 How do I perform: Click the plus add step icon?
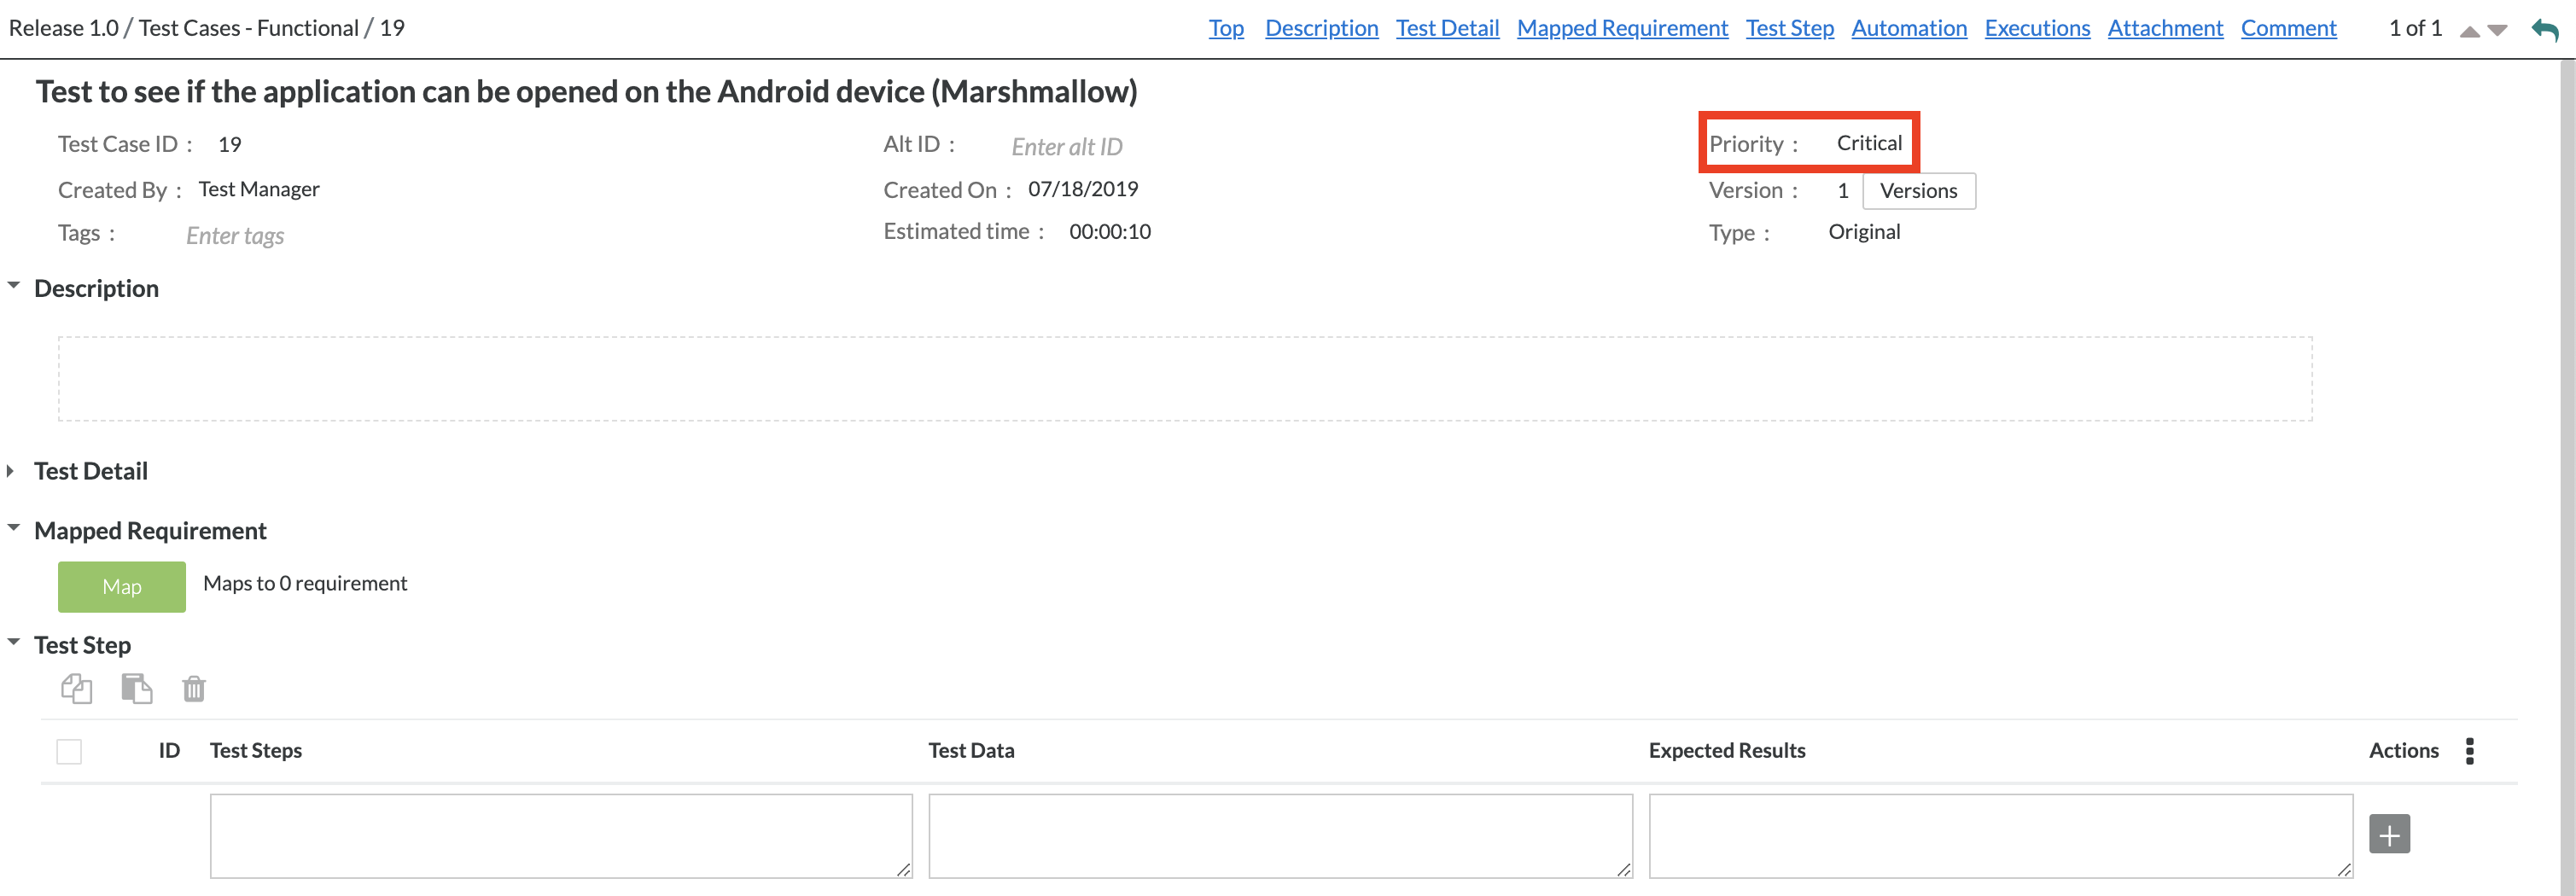coord(2389,834)
